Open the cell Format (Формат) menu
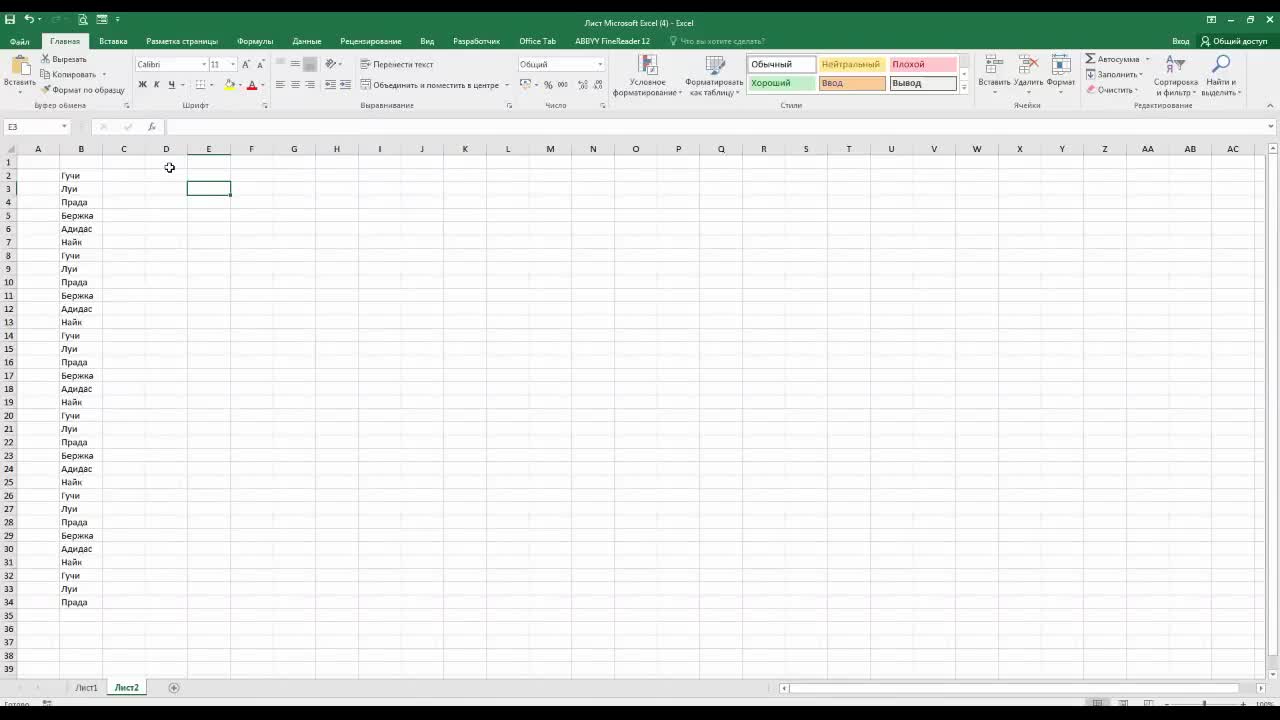The width and height of the screenshot is (1280, 720). [1061, 75]
